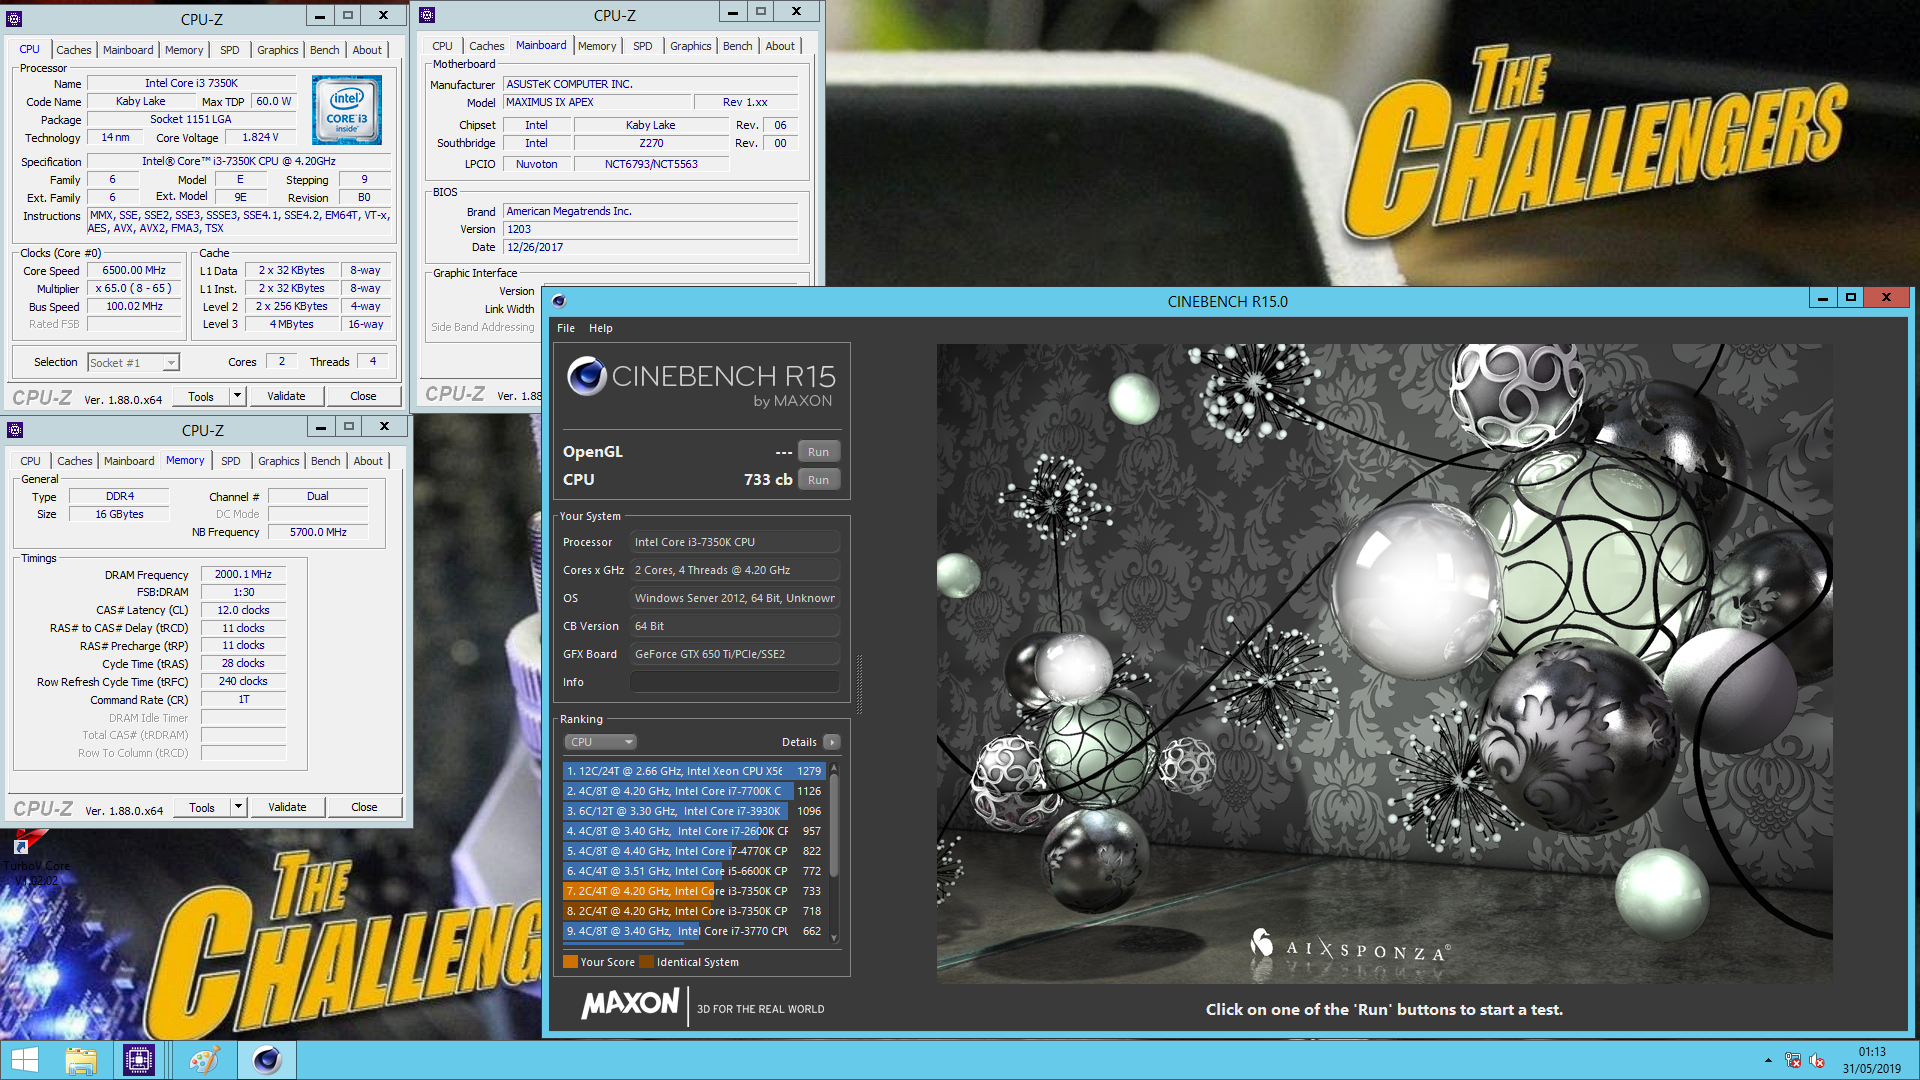Switch to the Caches tab in the top-left CPU-Z

pyautogui.click(x=73, y=50)
